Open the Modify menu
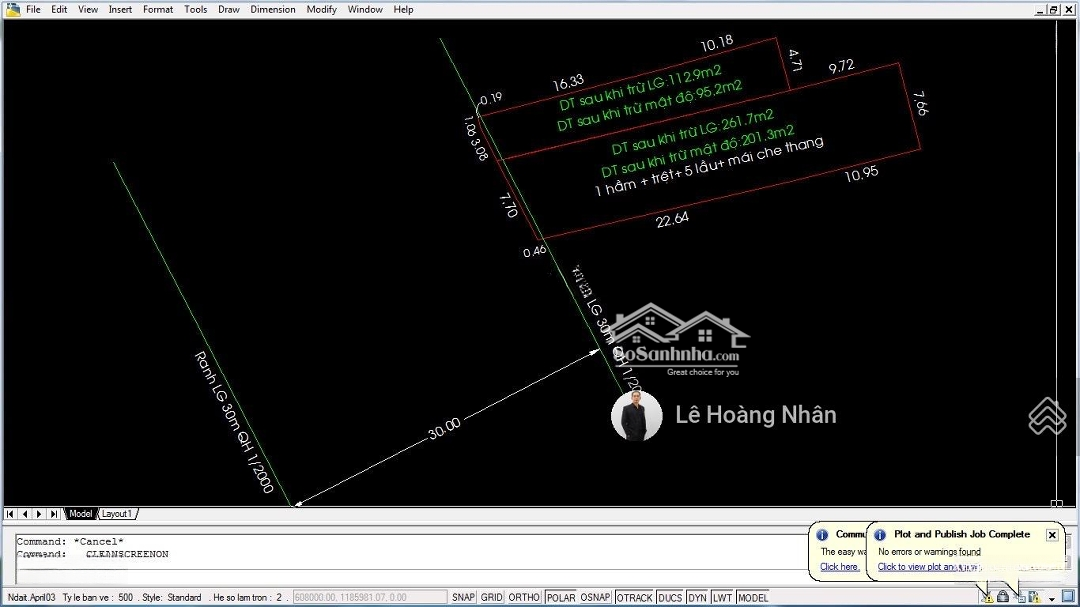 pos(321,9)
